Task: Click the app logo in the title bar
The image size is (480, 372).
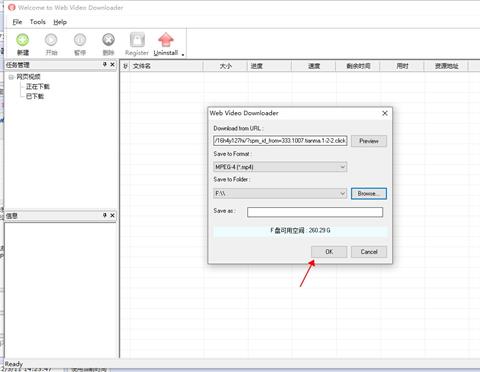Action: [x=12, y=7]
